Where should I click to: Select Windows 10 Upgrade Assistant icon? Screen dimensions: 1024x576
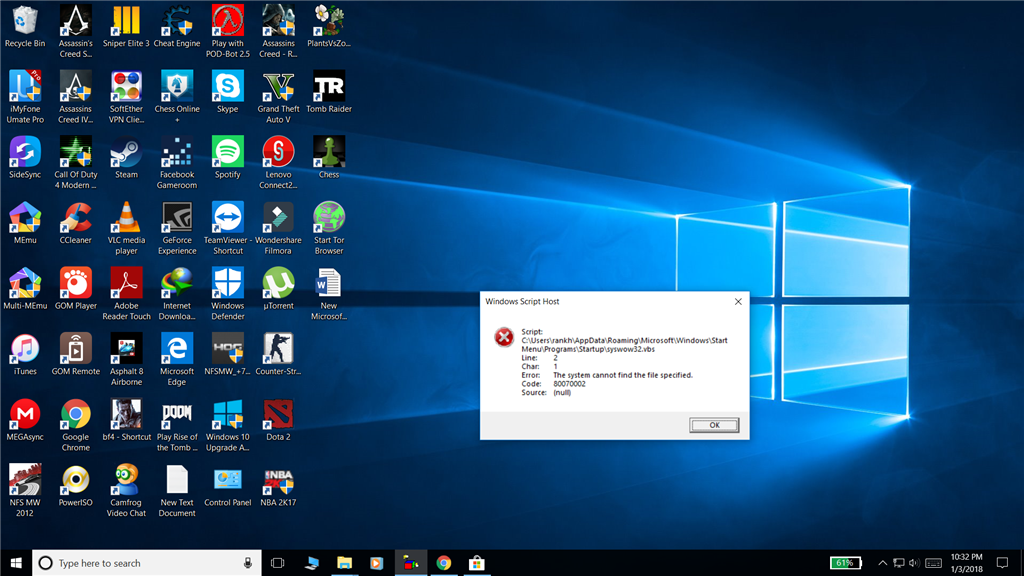tap(228, 424)
